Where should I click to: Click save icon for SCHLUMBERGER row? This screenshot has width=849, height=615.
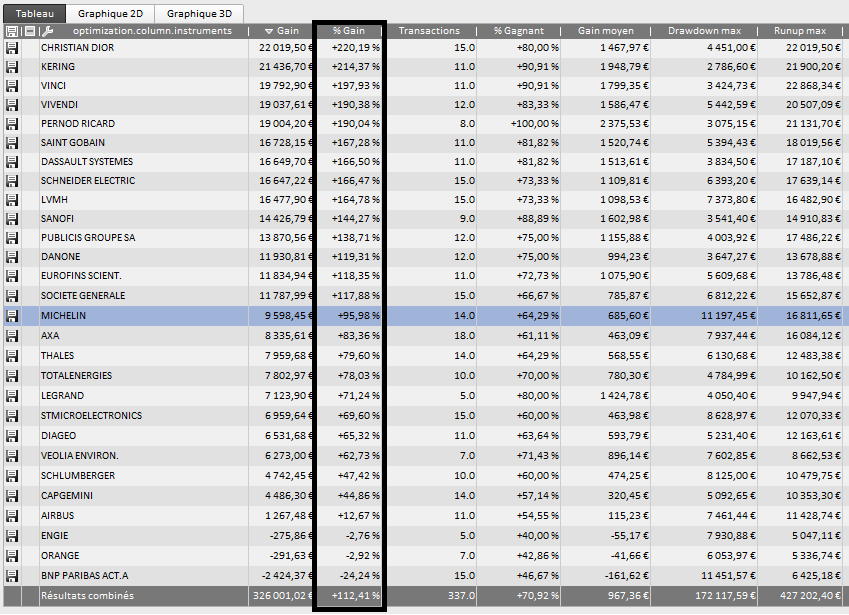pos(12,476)
